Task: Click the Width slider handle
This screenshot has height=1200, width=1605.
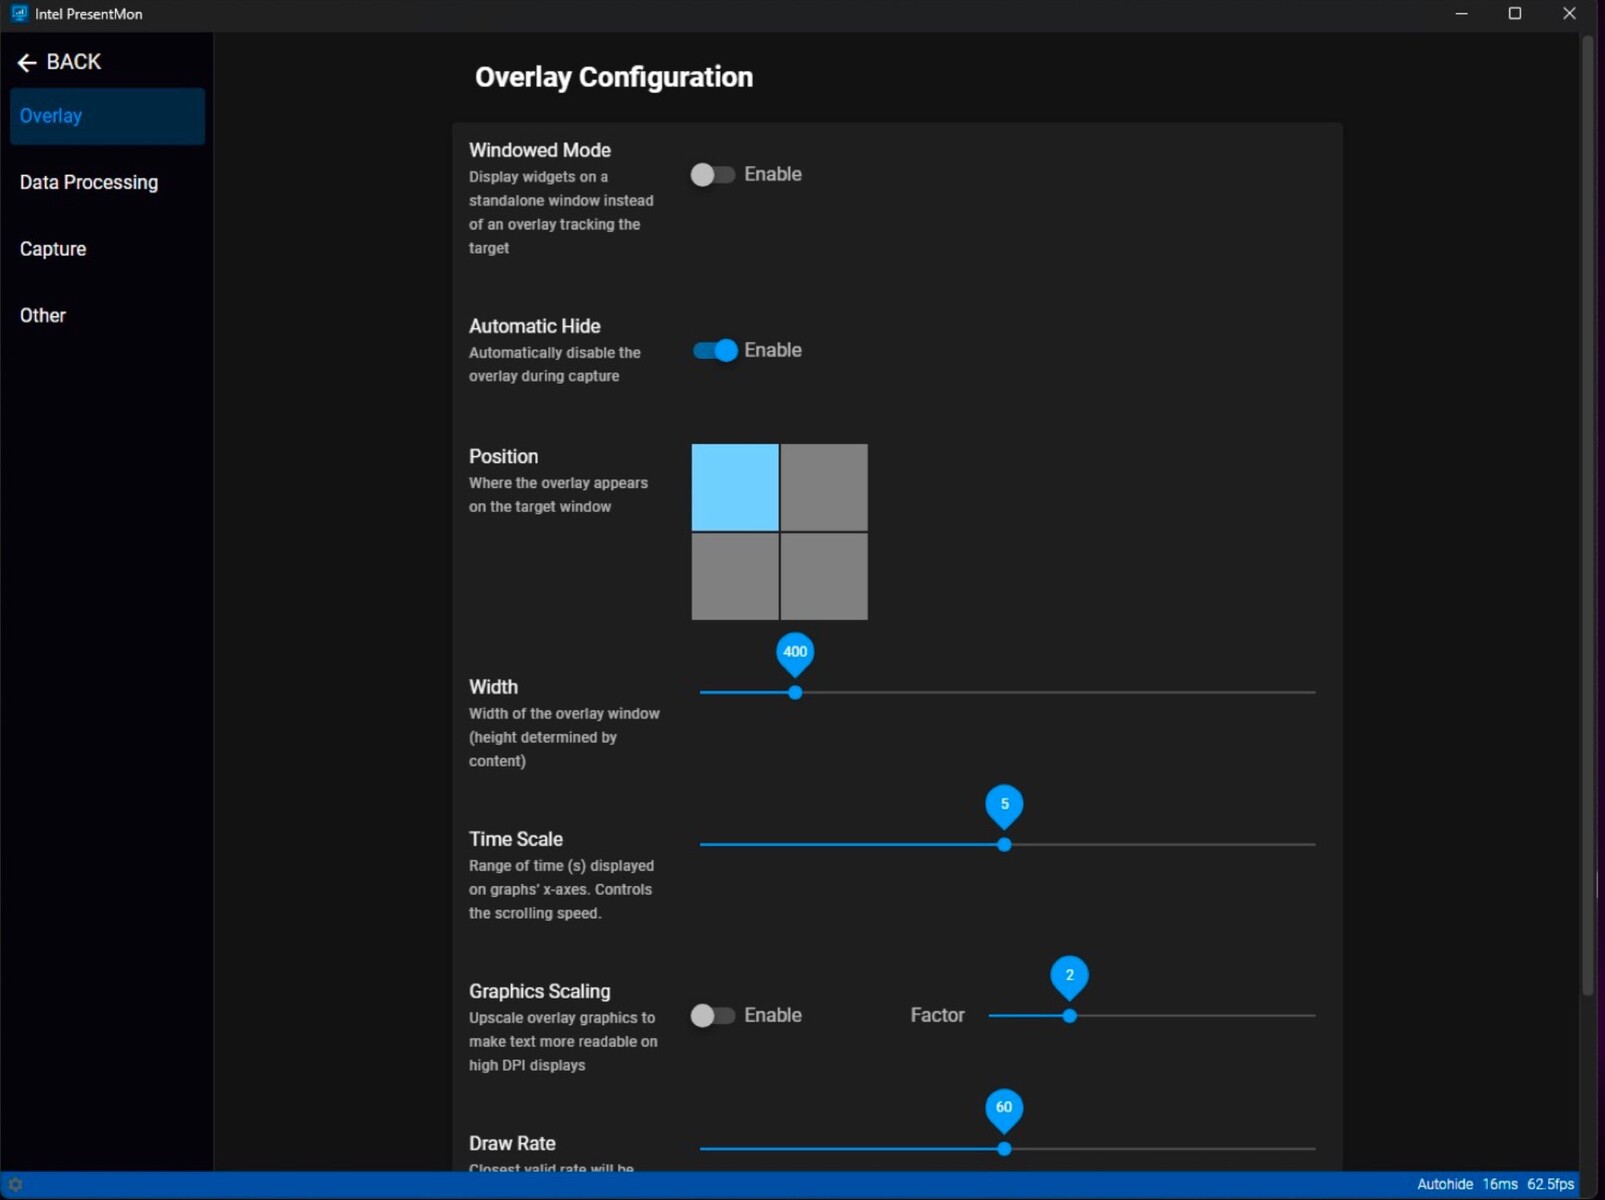Action: pyautogui.click(x=795, y=692)
